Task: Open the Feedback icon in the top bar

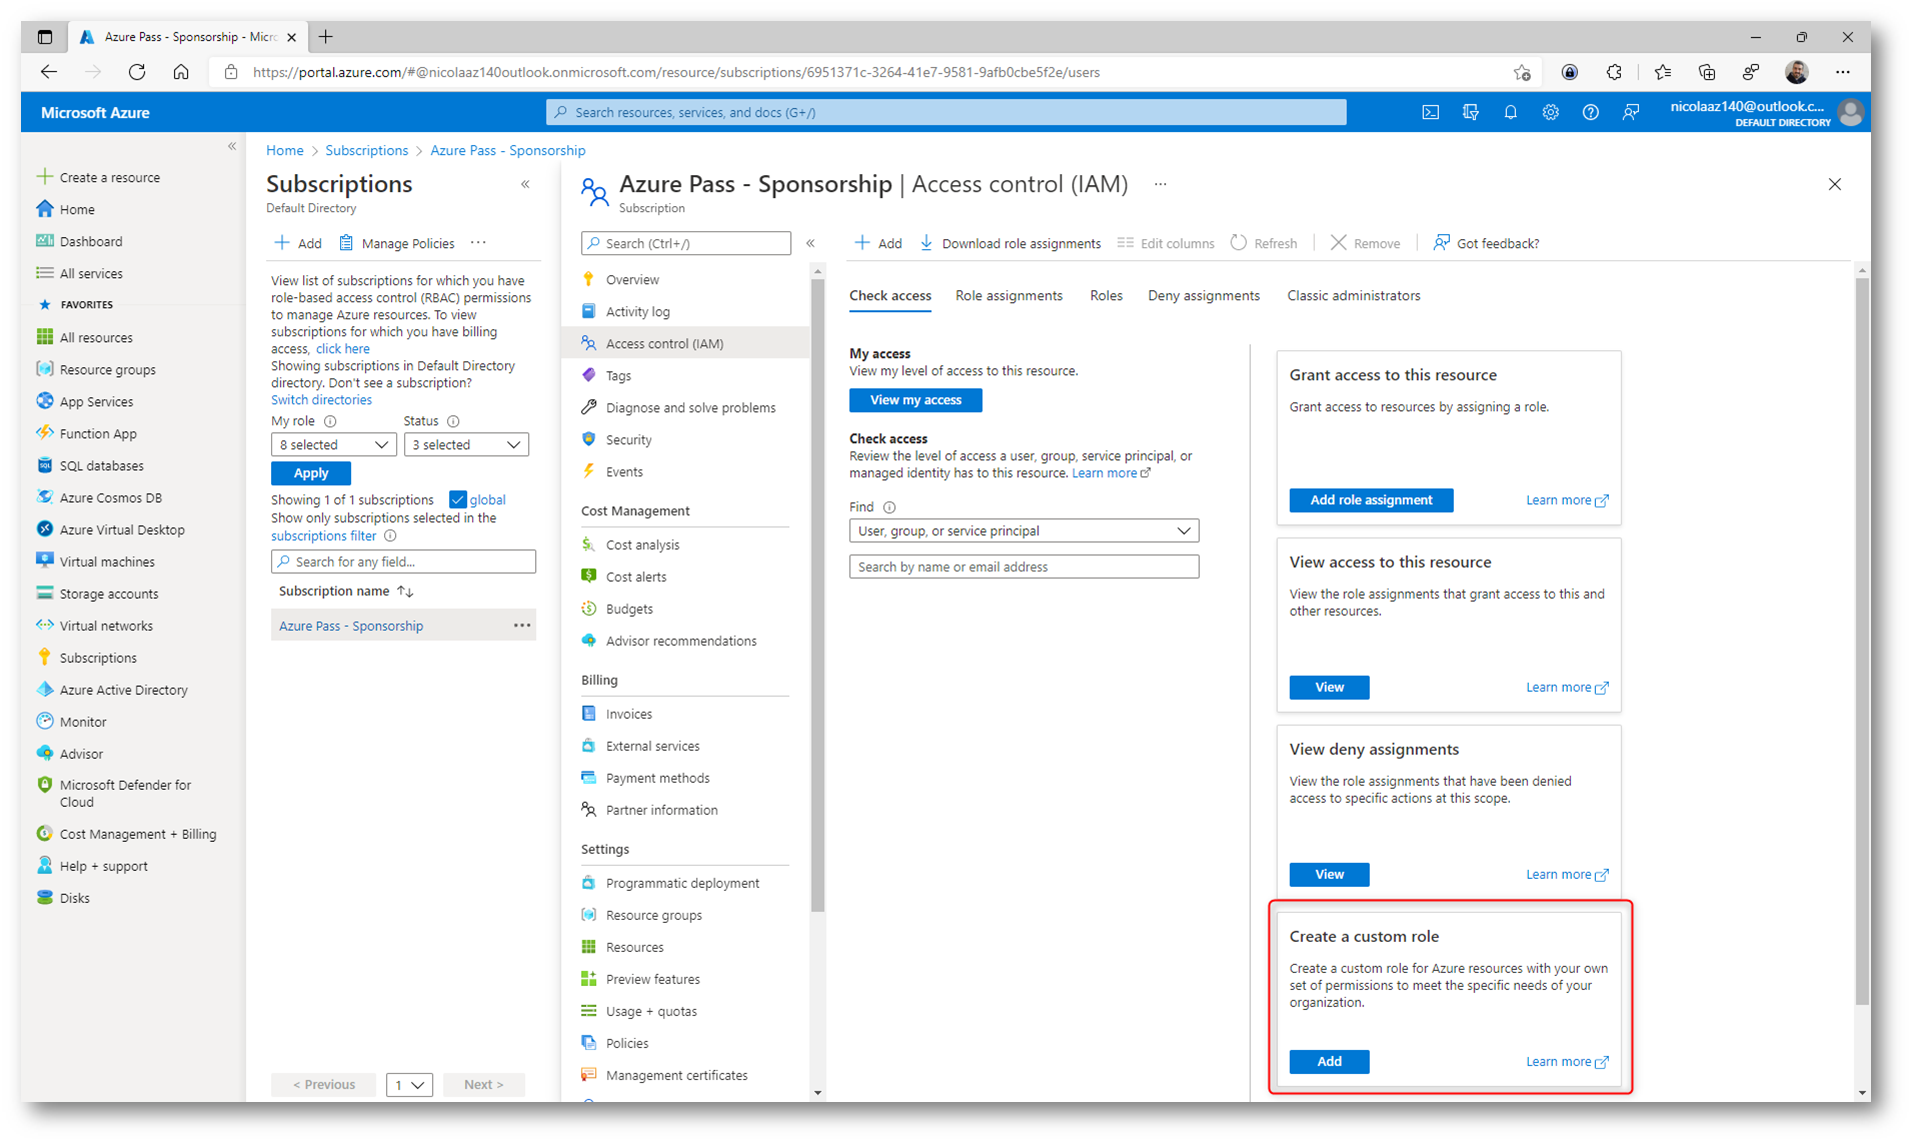Action: coord(1630,112)
